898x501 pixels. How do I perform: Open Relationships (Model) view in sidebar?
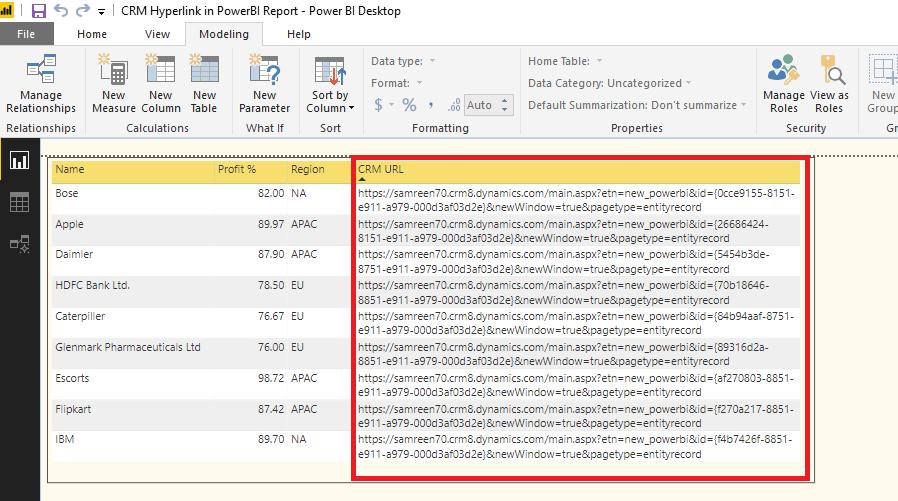tap(19, 243)
